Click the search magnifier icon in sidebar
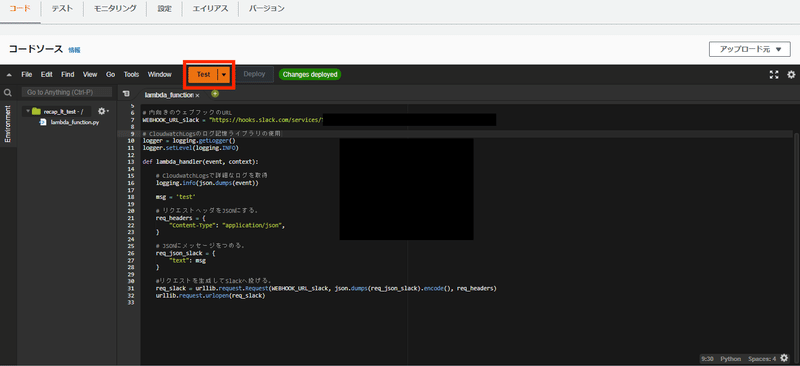Screen dimensions: 800x366 click(8, 93)
